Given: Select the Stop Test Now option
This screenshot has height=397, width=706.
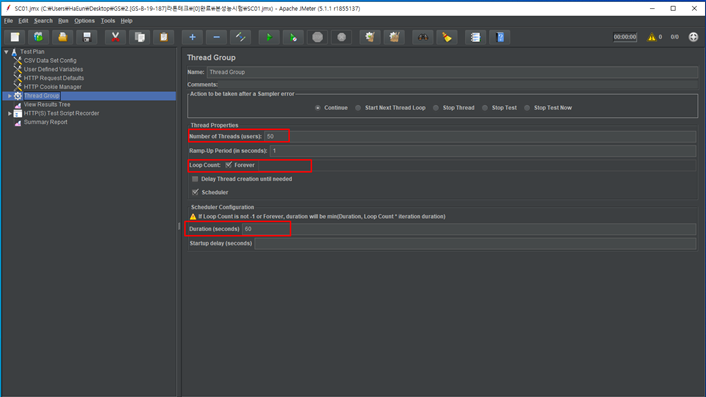Looking at the screenshot, I should pyautogui.click(x=527, y=108).
